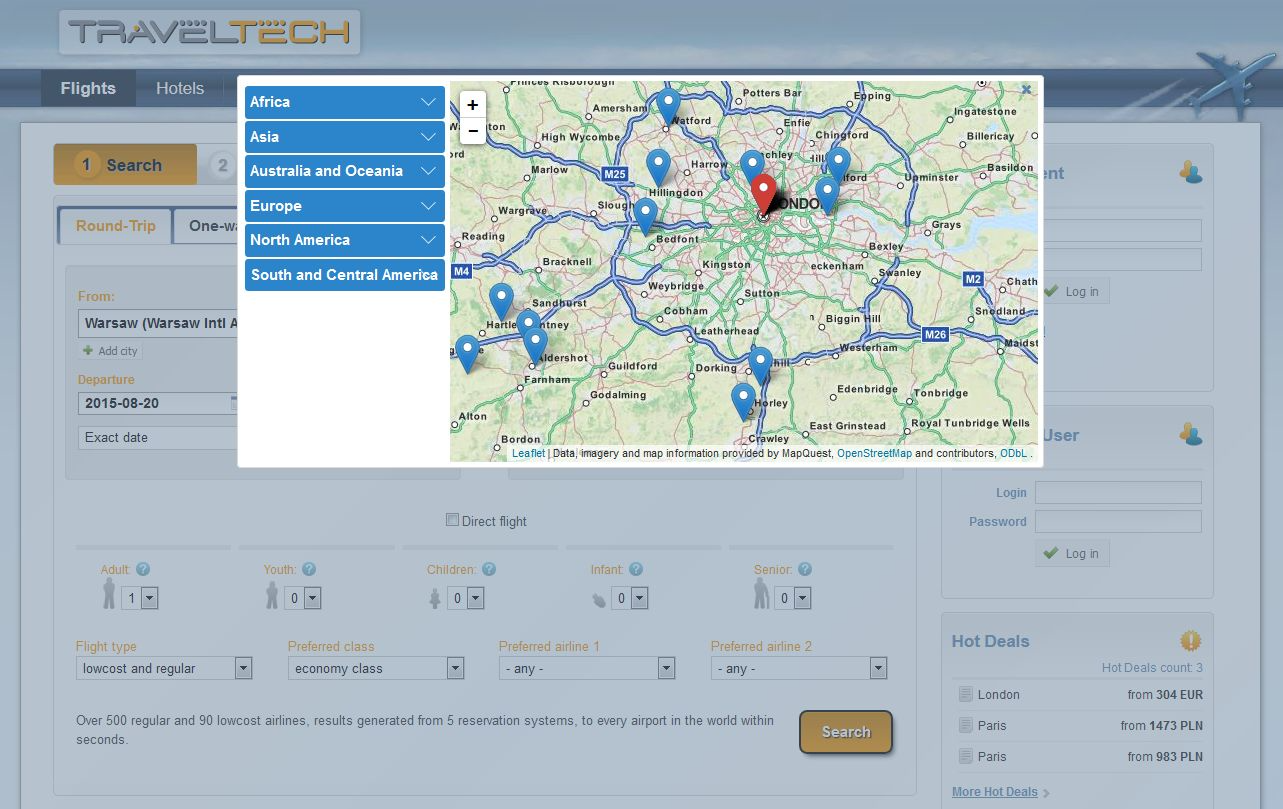Expand the Europe region list

tap(345, 206)
